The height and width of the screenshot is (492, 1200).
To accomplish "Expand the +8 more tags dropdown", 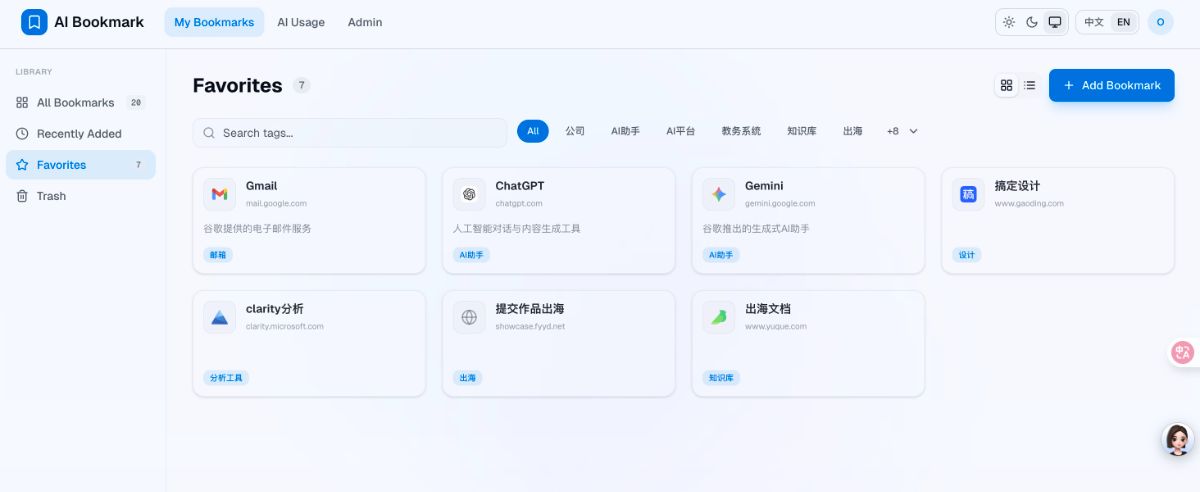I will tap(902, 131).
